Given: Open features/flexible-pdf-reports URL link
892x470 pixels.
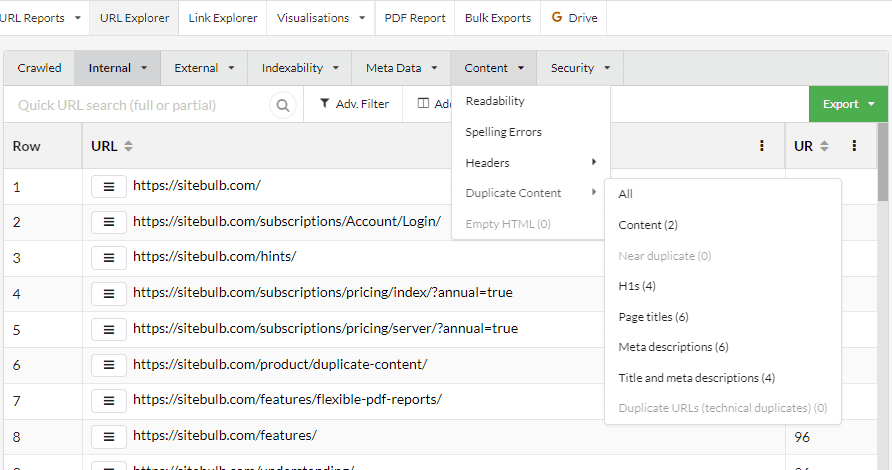Looking at the screenshot, I should click(x=287, y=399).
